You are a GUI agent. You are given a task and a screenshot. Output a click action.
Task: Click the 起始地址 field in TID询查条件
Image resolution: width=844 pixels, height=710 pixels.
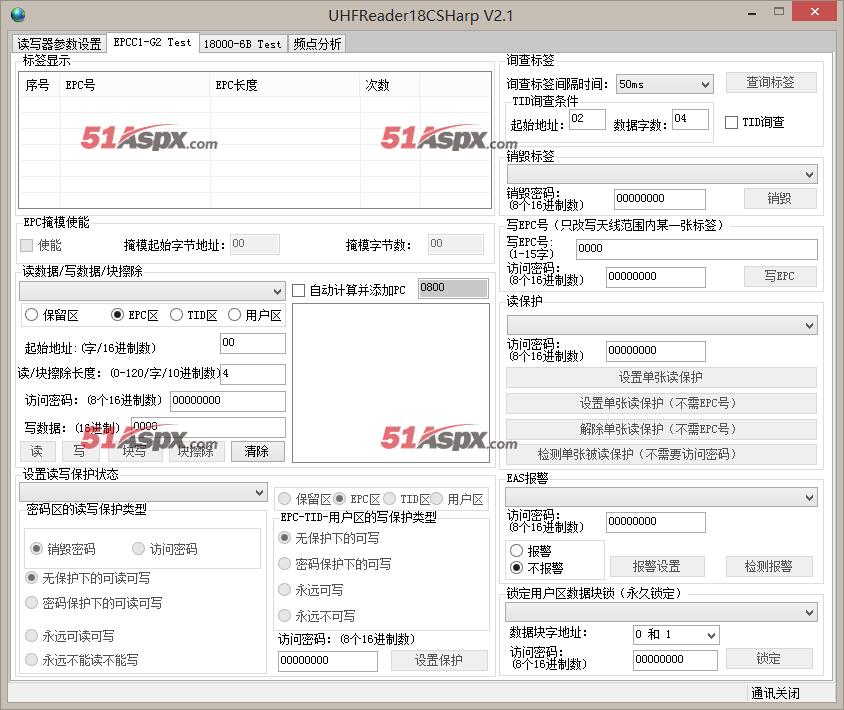coord(587,120)
